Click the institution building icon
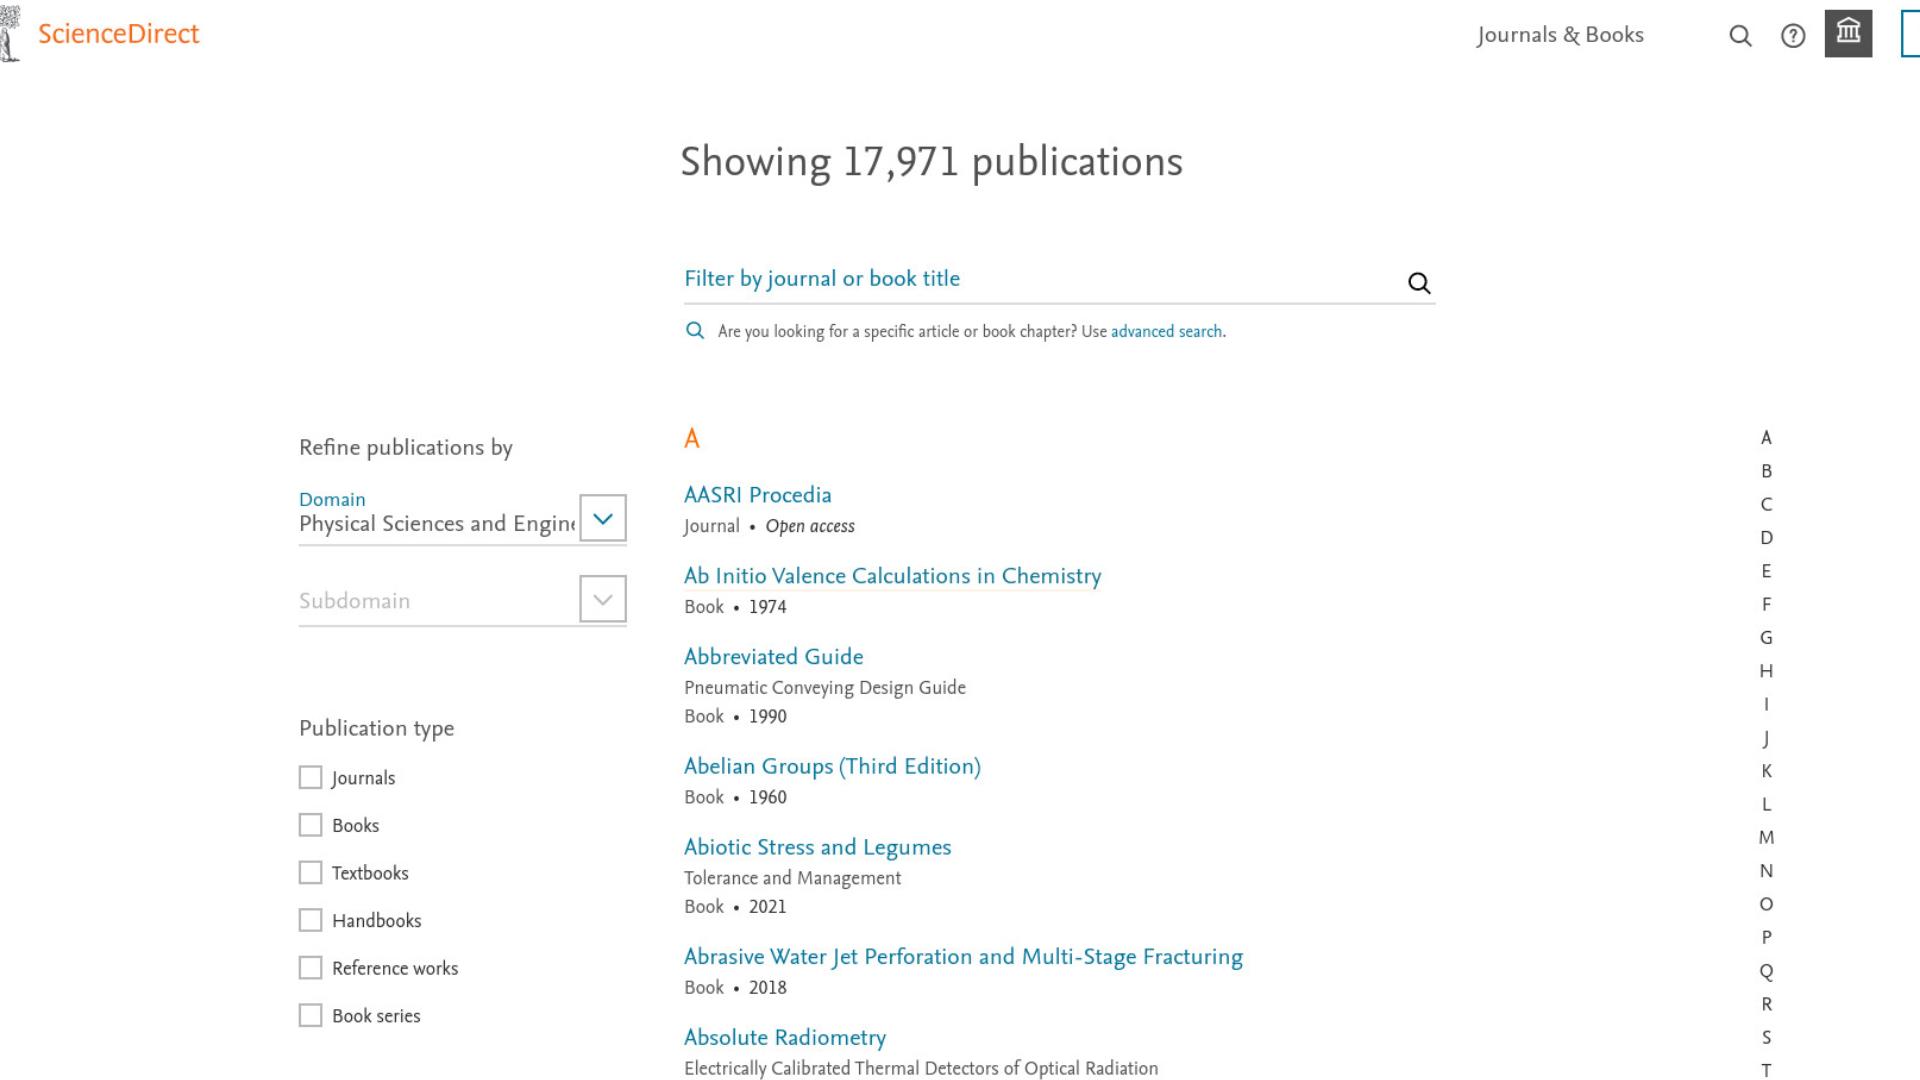 [1848, 33]
